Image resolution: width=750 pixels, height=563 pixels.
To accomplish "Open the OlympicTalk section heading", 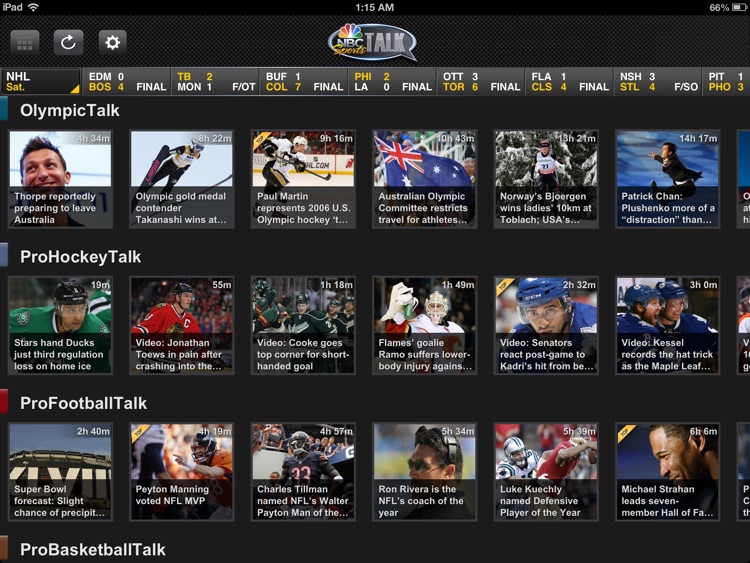I will coord(70,110).
